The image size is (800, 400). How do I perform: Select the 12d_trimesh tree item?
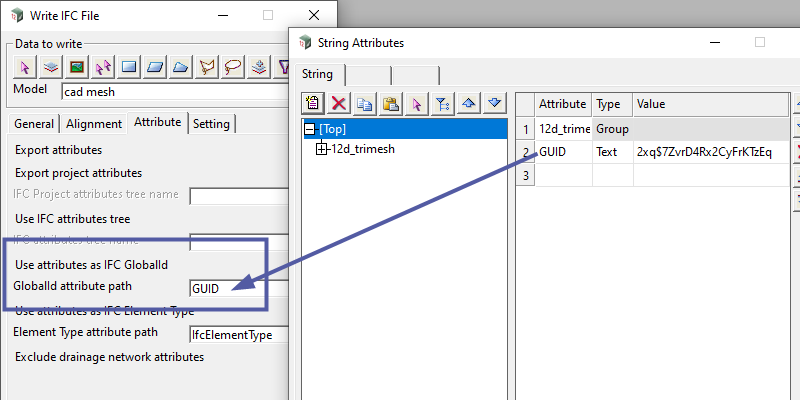point(363,149)
